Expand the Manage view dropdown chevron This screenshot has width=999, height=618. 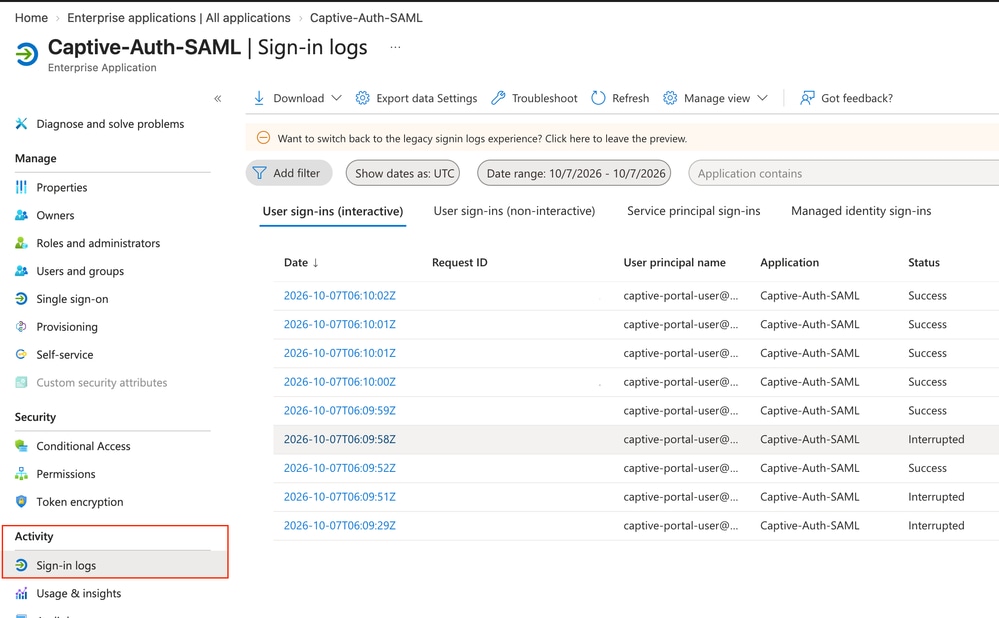coord(762,98)
